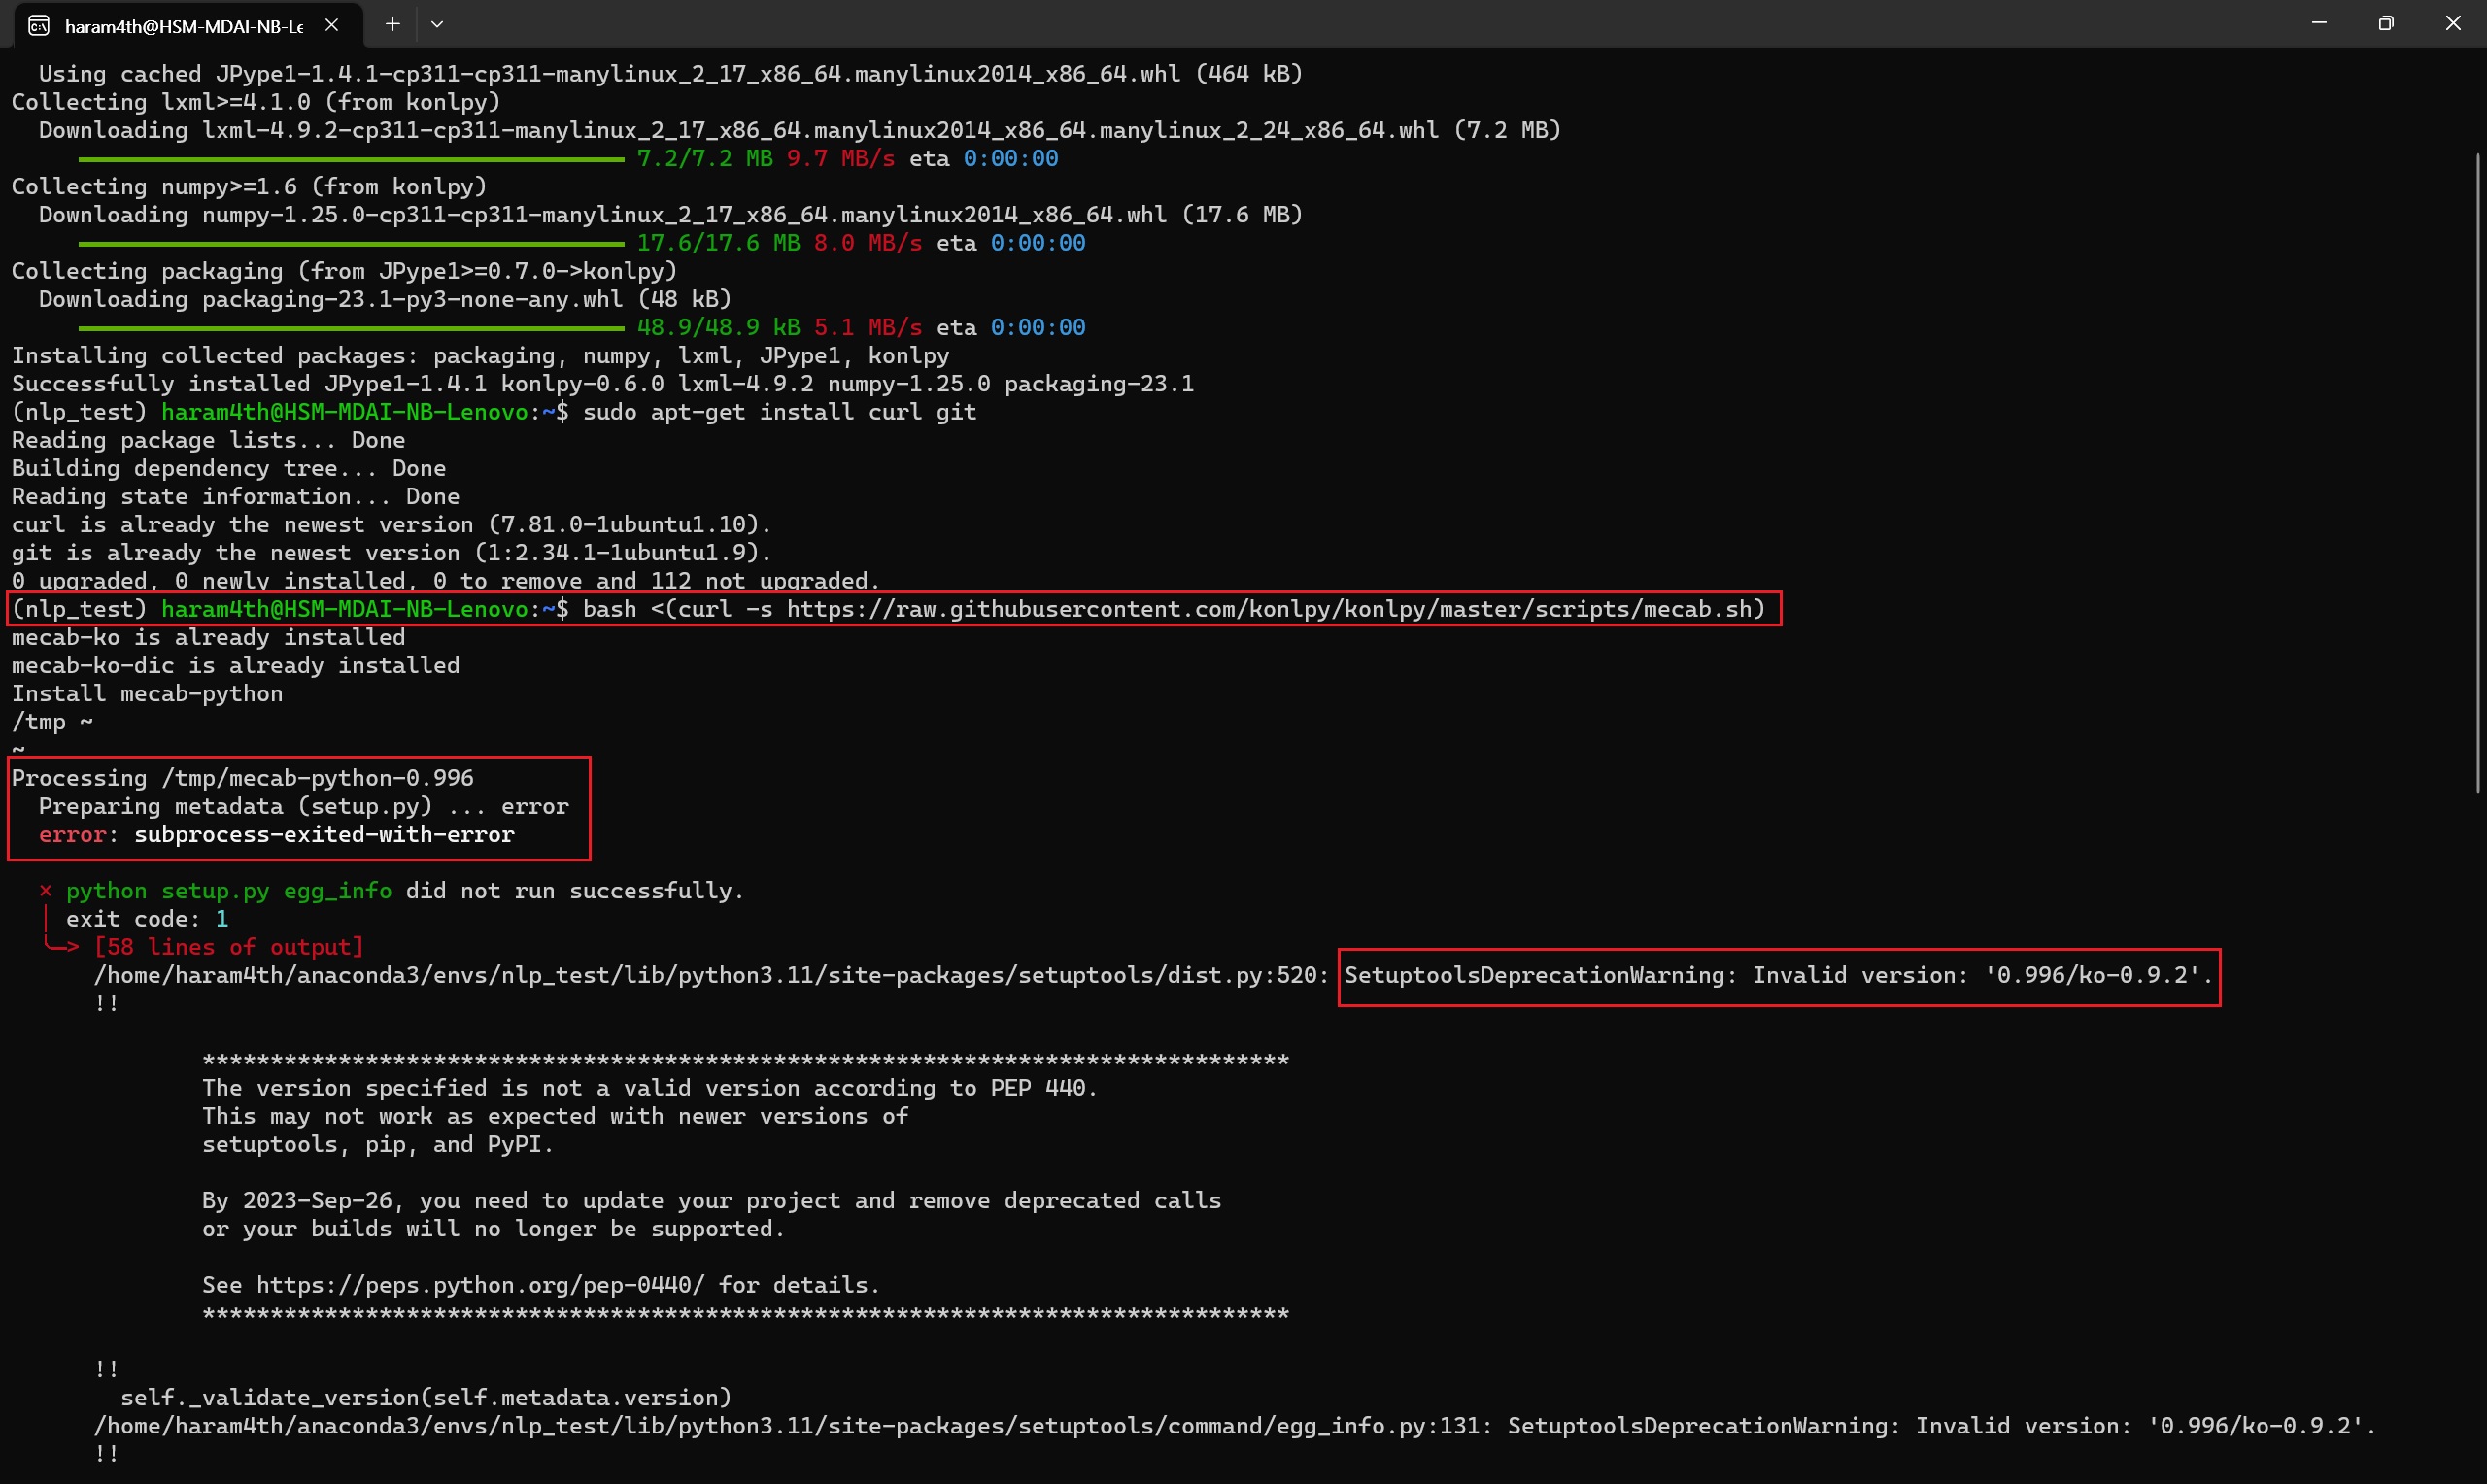Click 'subprocess-exited-with-error' error message

[x=324, y=834]
